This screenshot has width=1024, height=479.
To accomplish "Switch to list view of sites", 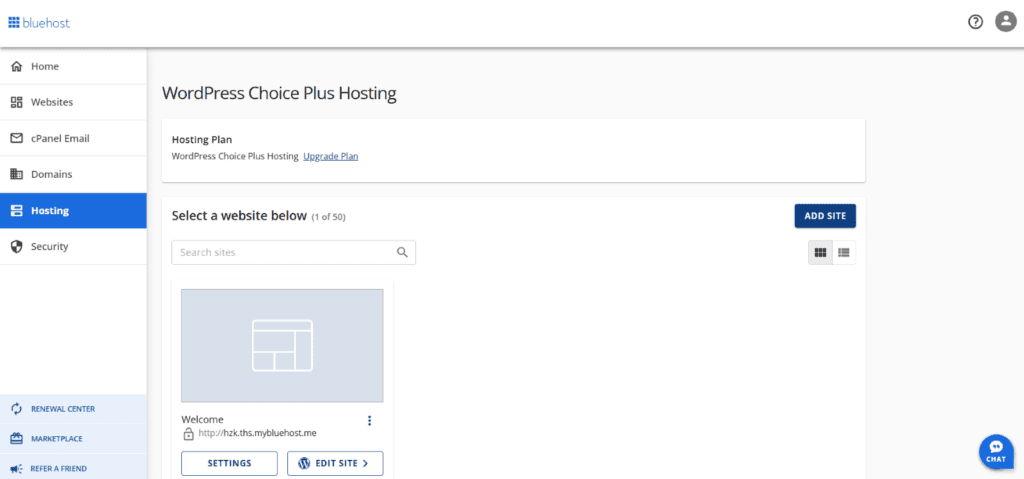I will [844, 252].
